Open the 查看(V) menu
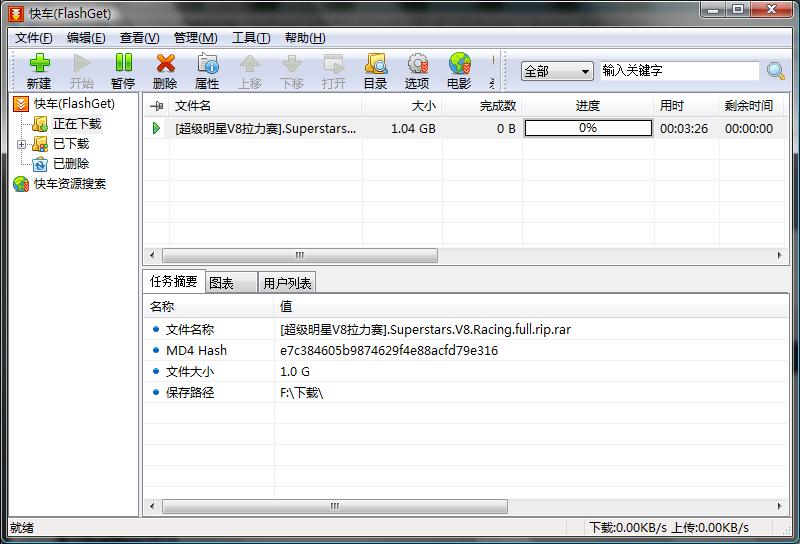Viewport: 800px width, 544px height. (x=139, y=38)
